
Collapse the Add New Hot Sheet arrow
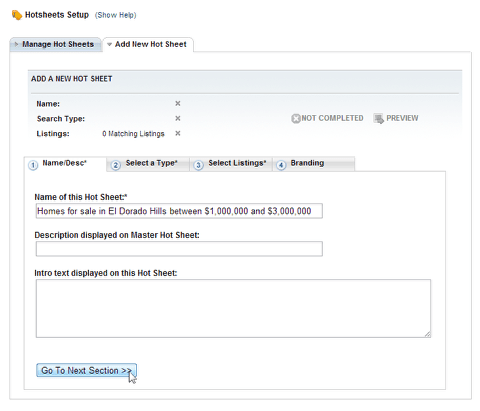109,44
